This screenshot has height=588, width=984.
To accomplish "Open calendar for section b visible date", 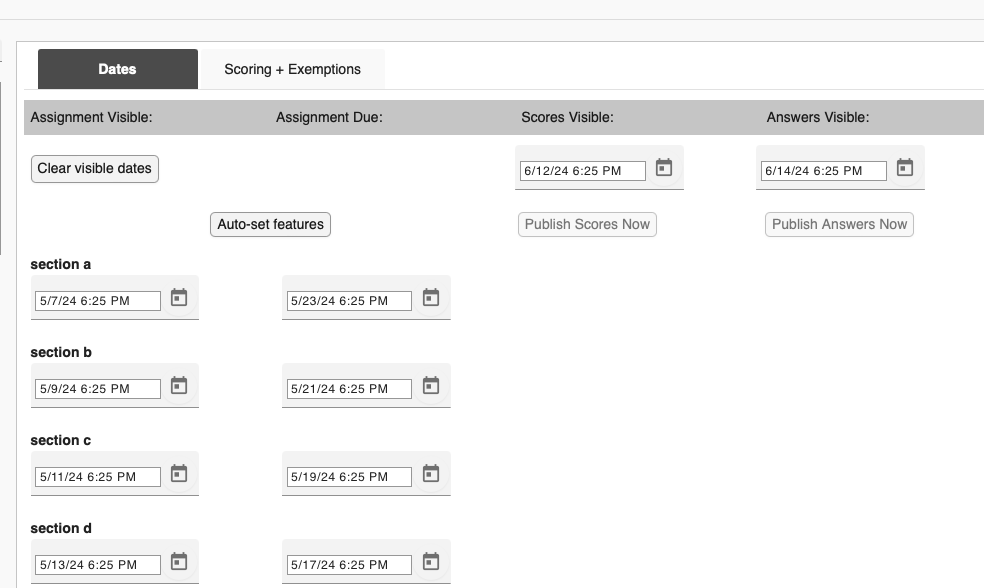I will [x=179, y=385].
